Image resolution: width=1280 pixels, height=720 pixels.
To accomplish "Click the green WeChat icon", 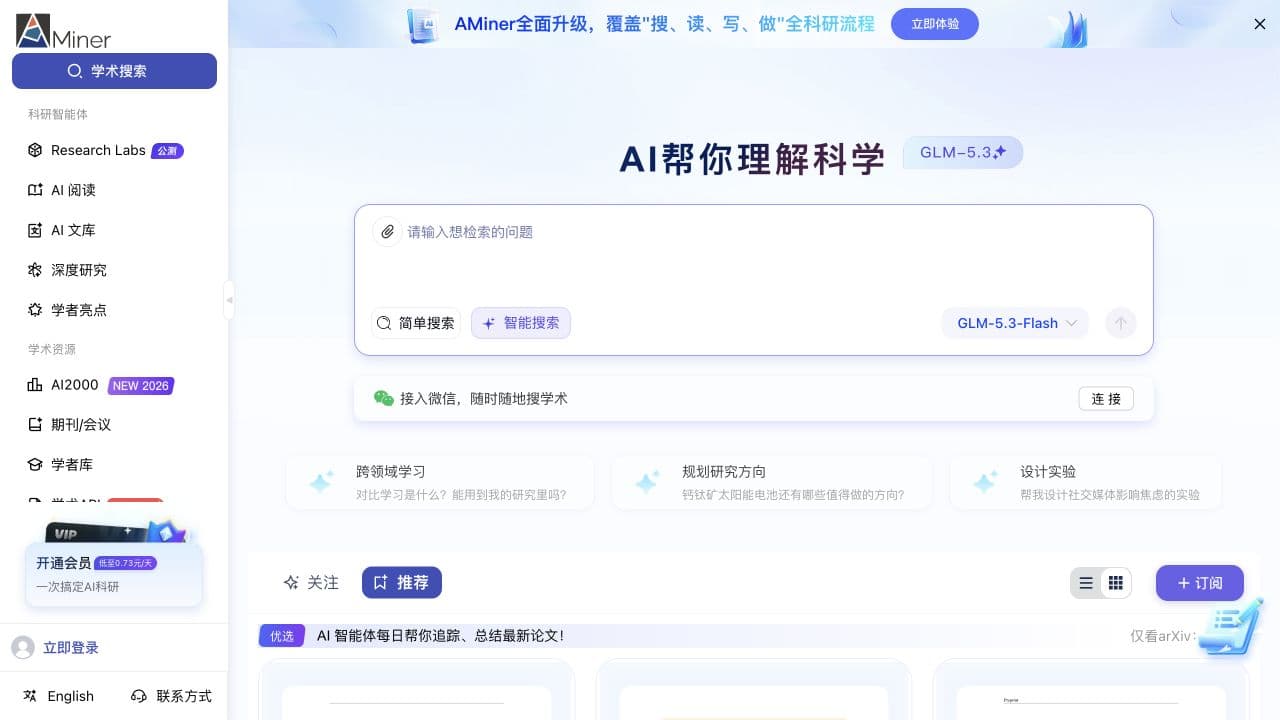I will click(383, 398).
